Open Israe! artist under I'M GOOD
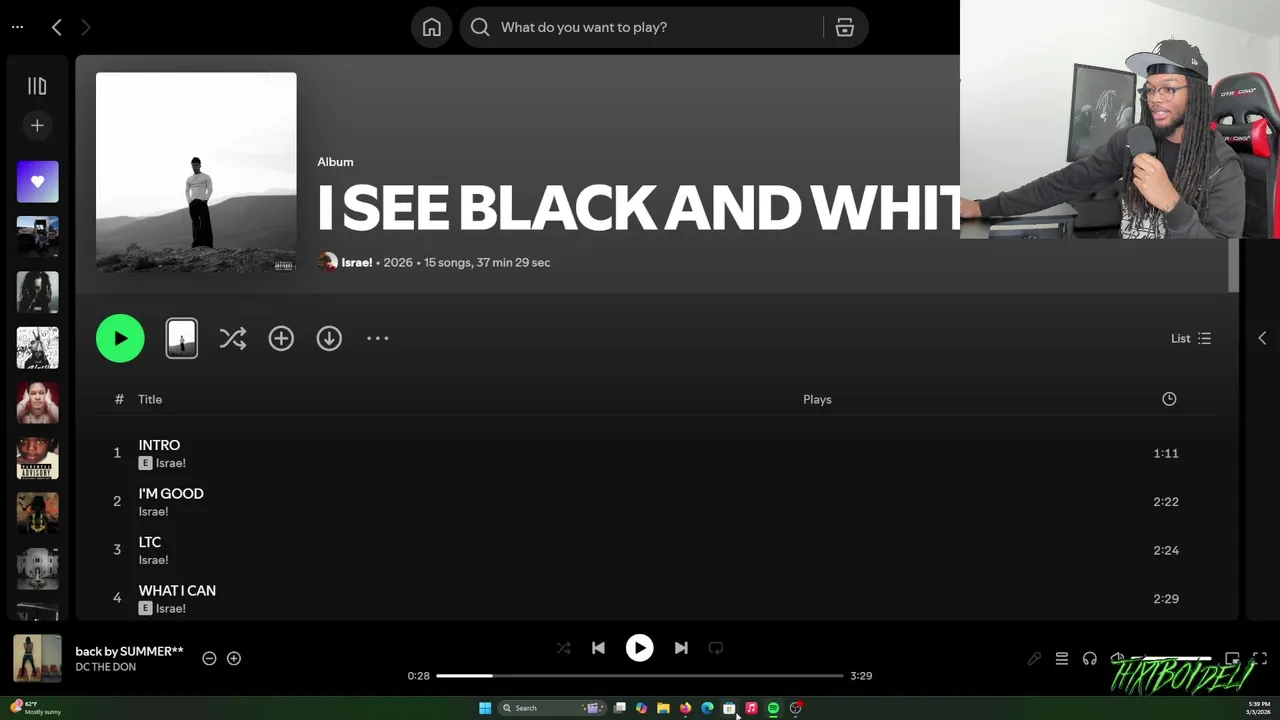The image size is (1280, 720). pos(153,511)
